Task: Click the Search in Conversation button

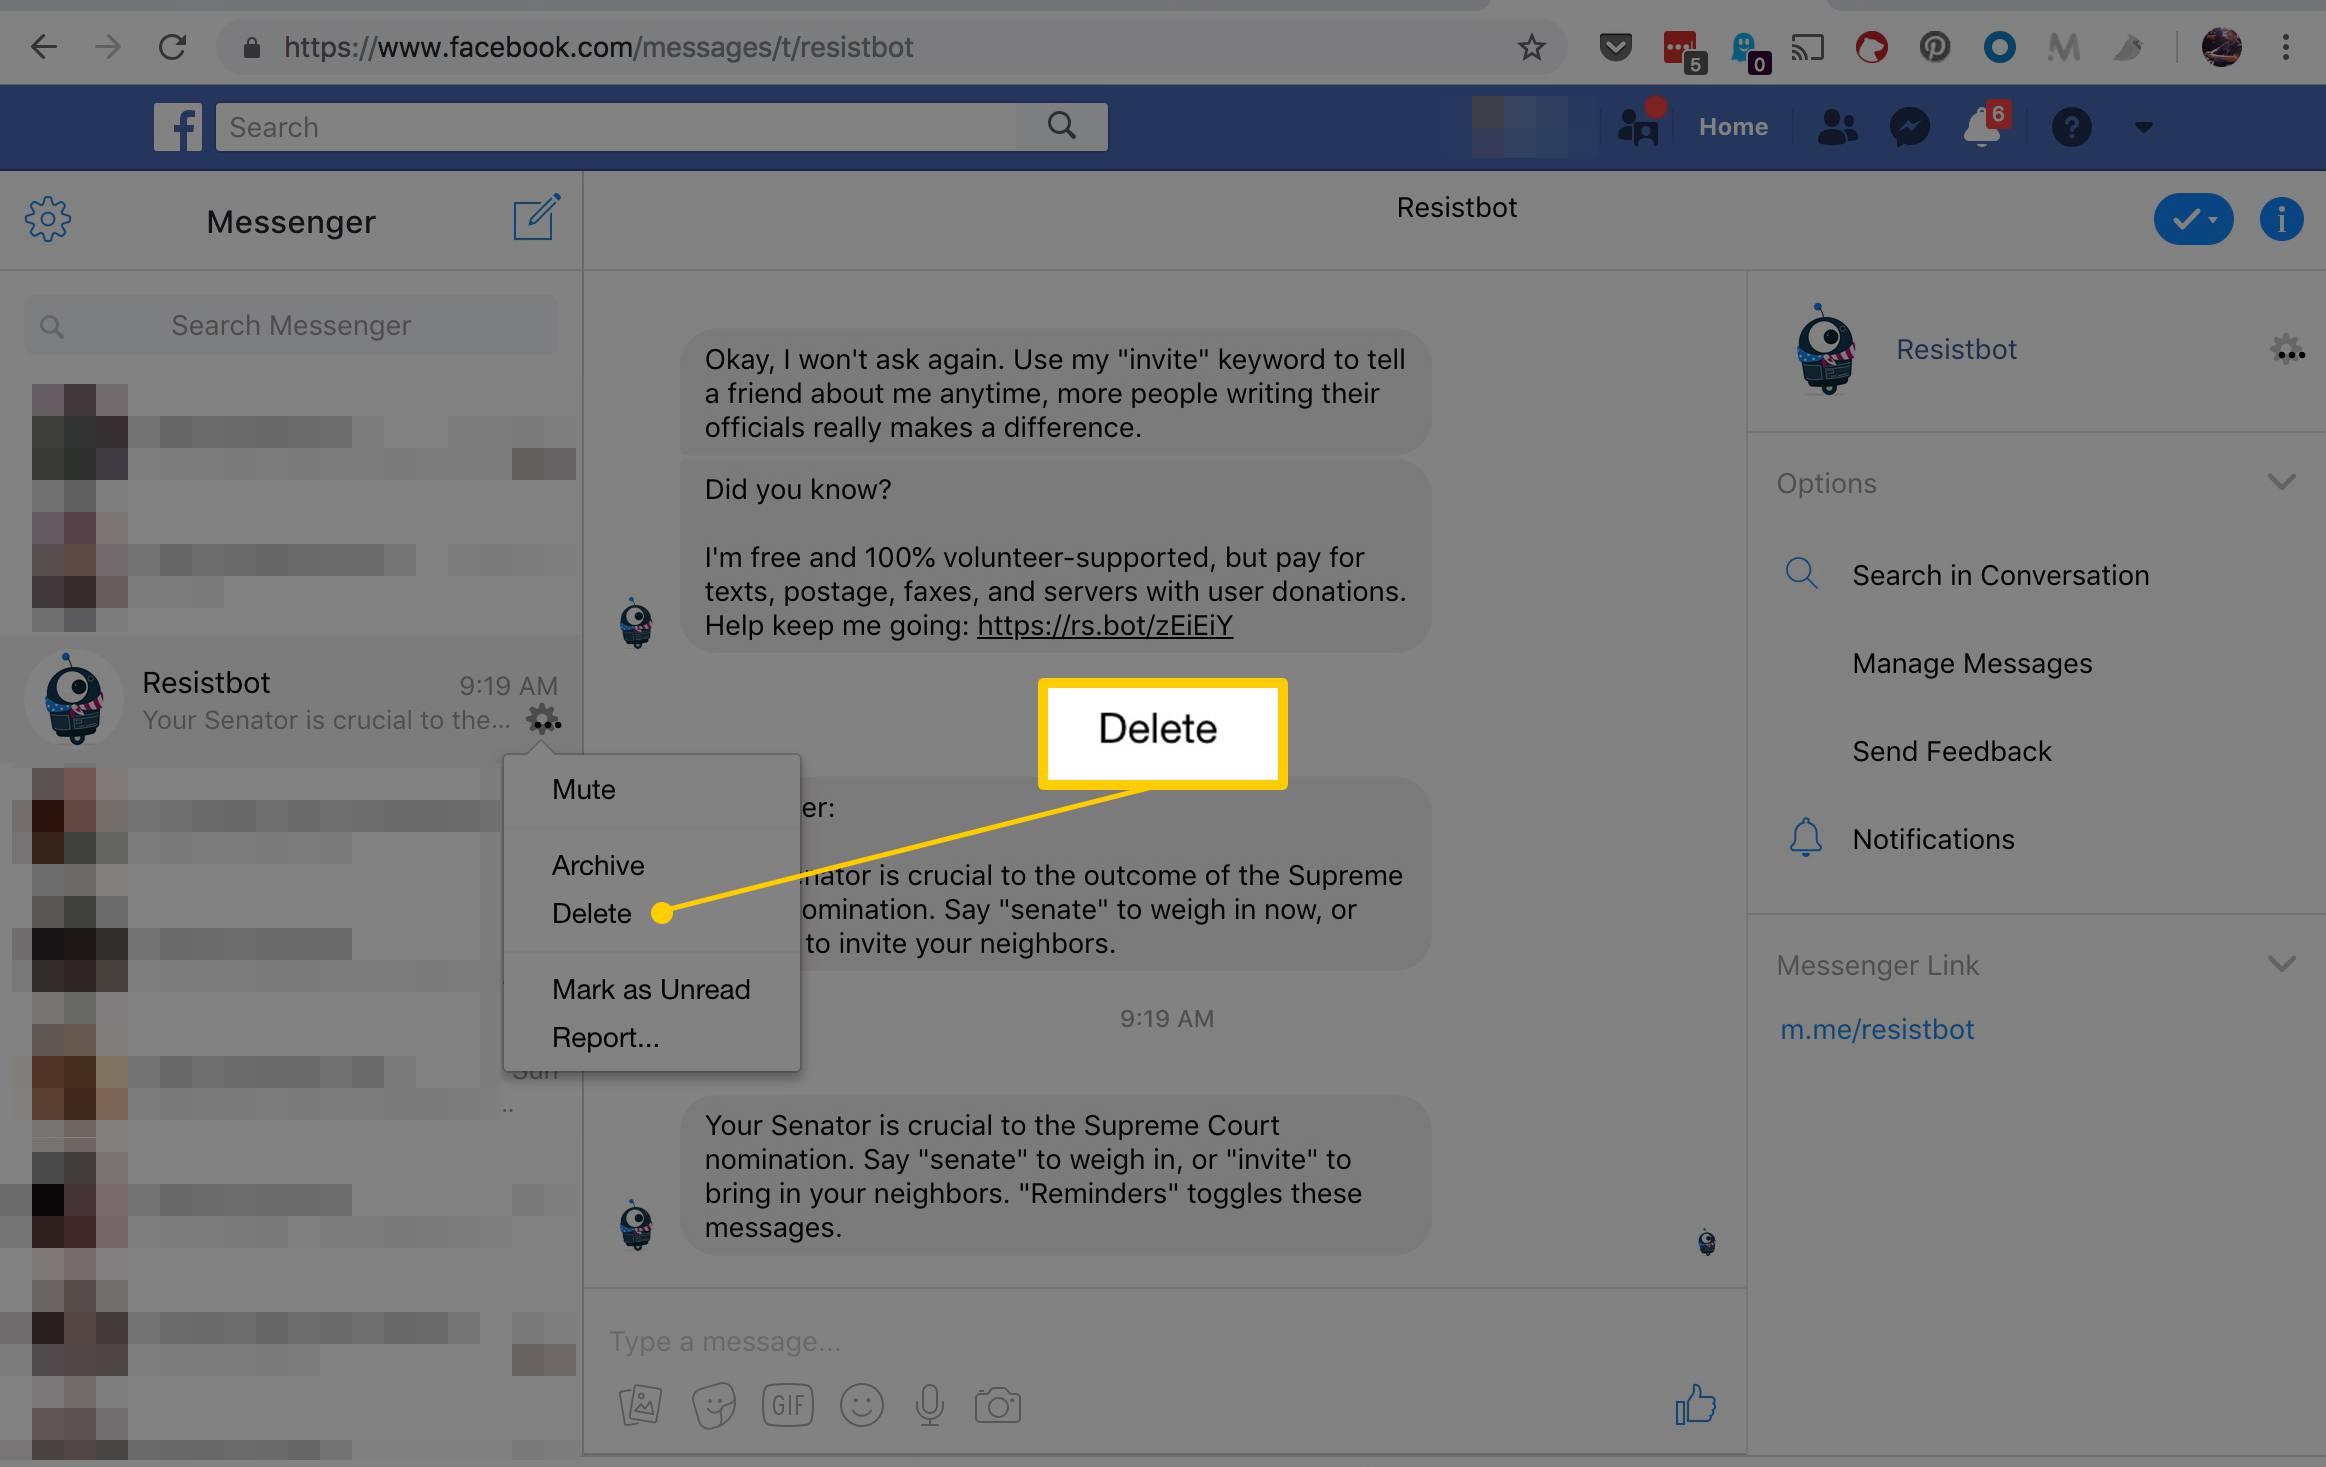Action: (1998, 575)
